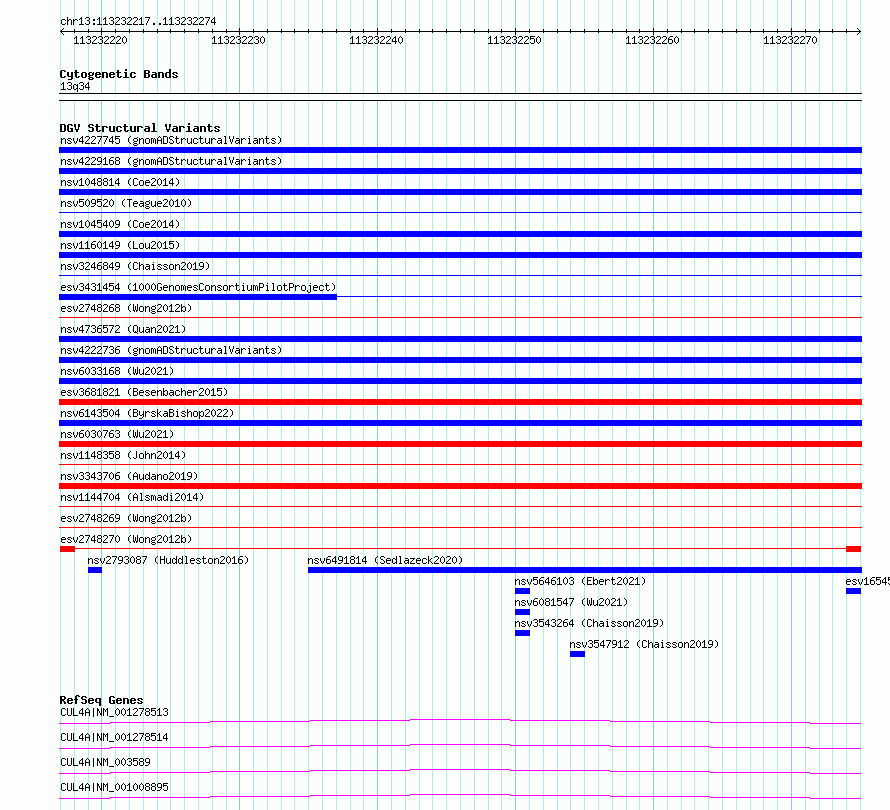Select variant nsv509520 (Teague2010)
The height and width of the screenshot is (810, 890).
(126, 203)
